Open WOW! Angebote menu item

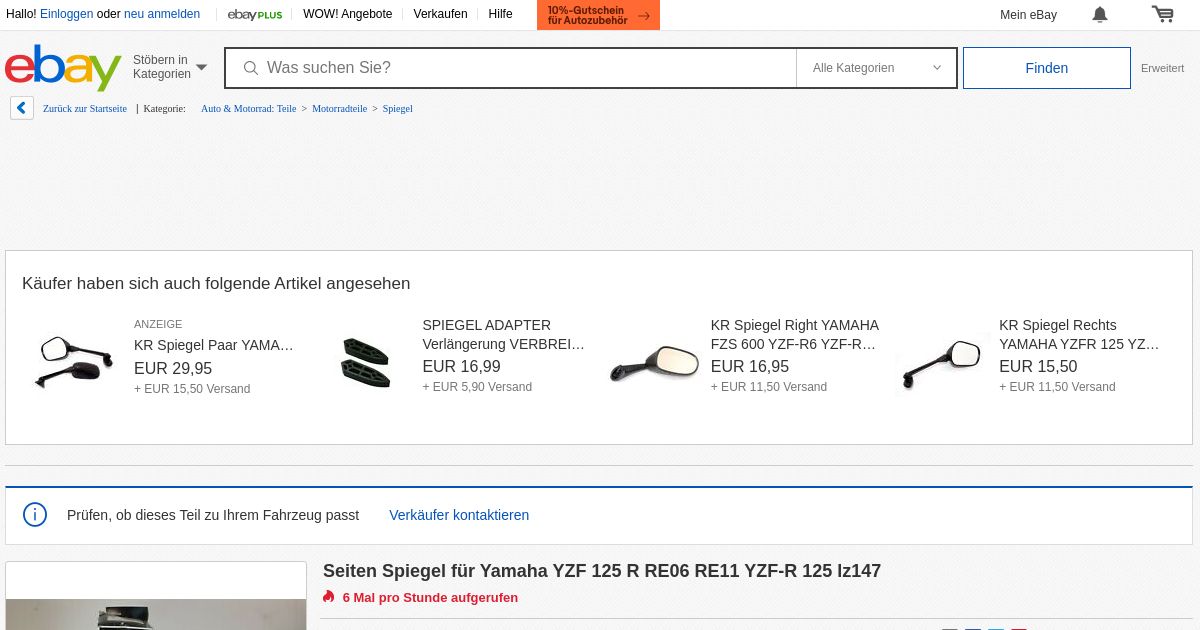pyautogui.click(x=348, y=14)
